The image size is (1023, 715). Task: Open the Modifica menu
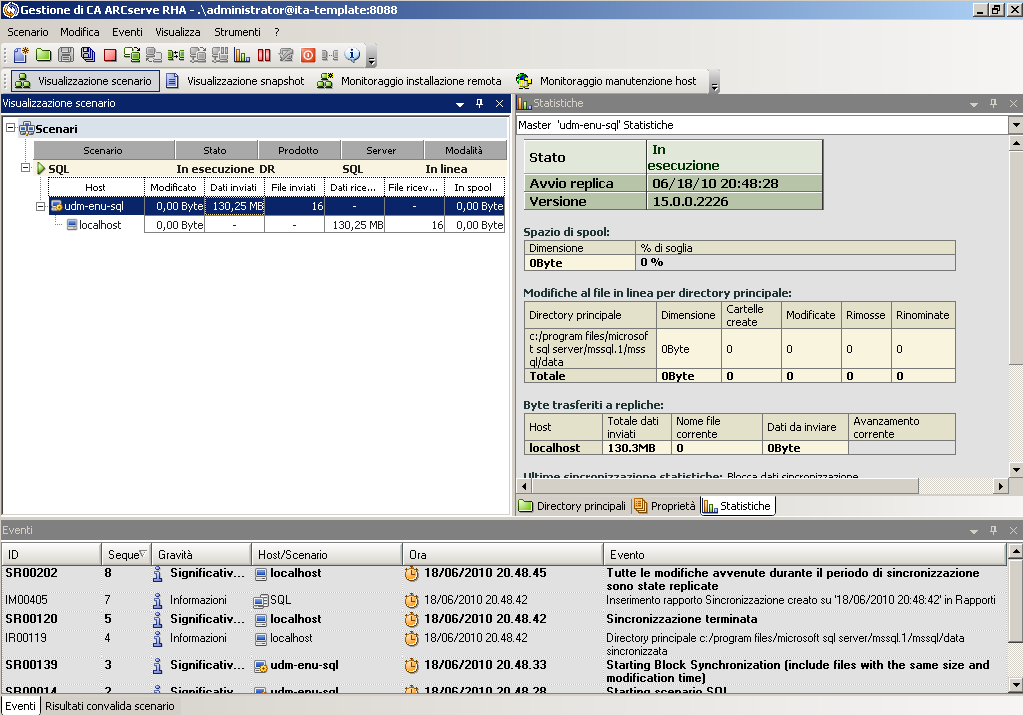click(80, 32)
